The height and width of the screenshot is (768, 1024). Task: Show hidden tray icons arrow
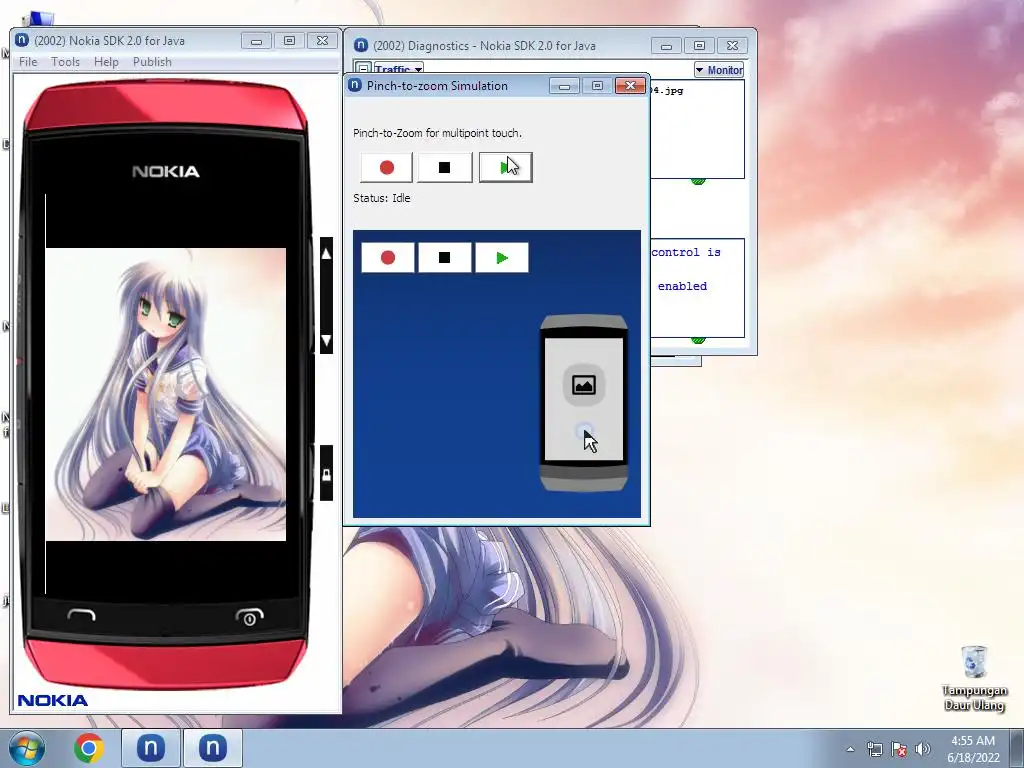coord(850,749)
